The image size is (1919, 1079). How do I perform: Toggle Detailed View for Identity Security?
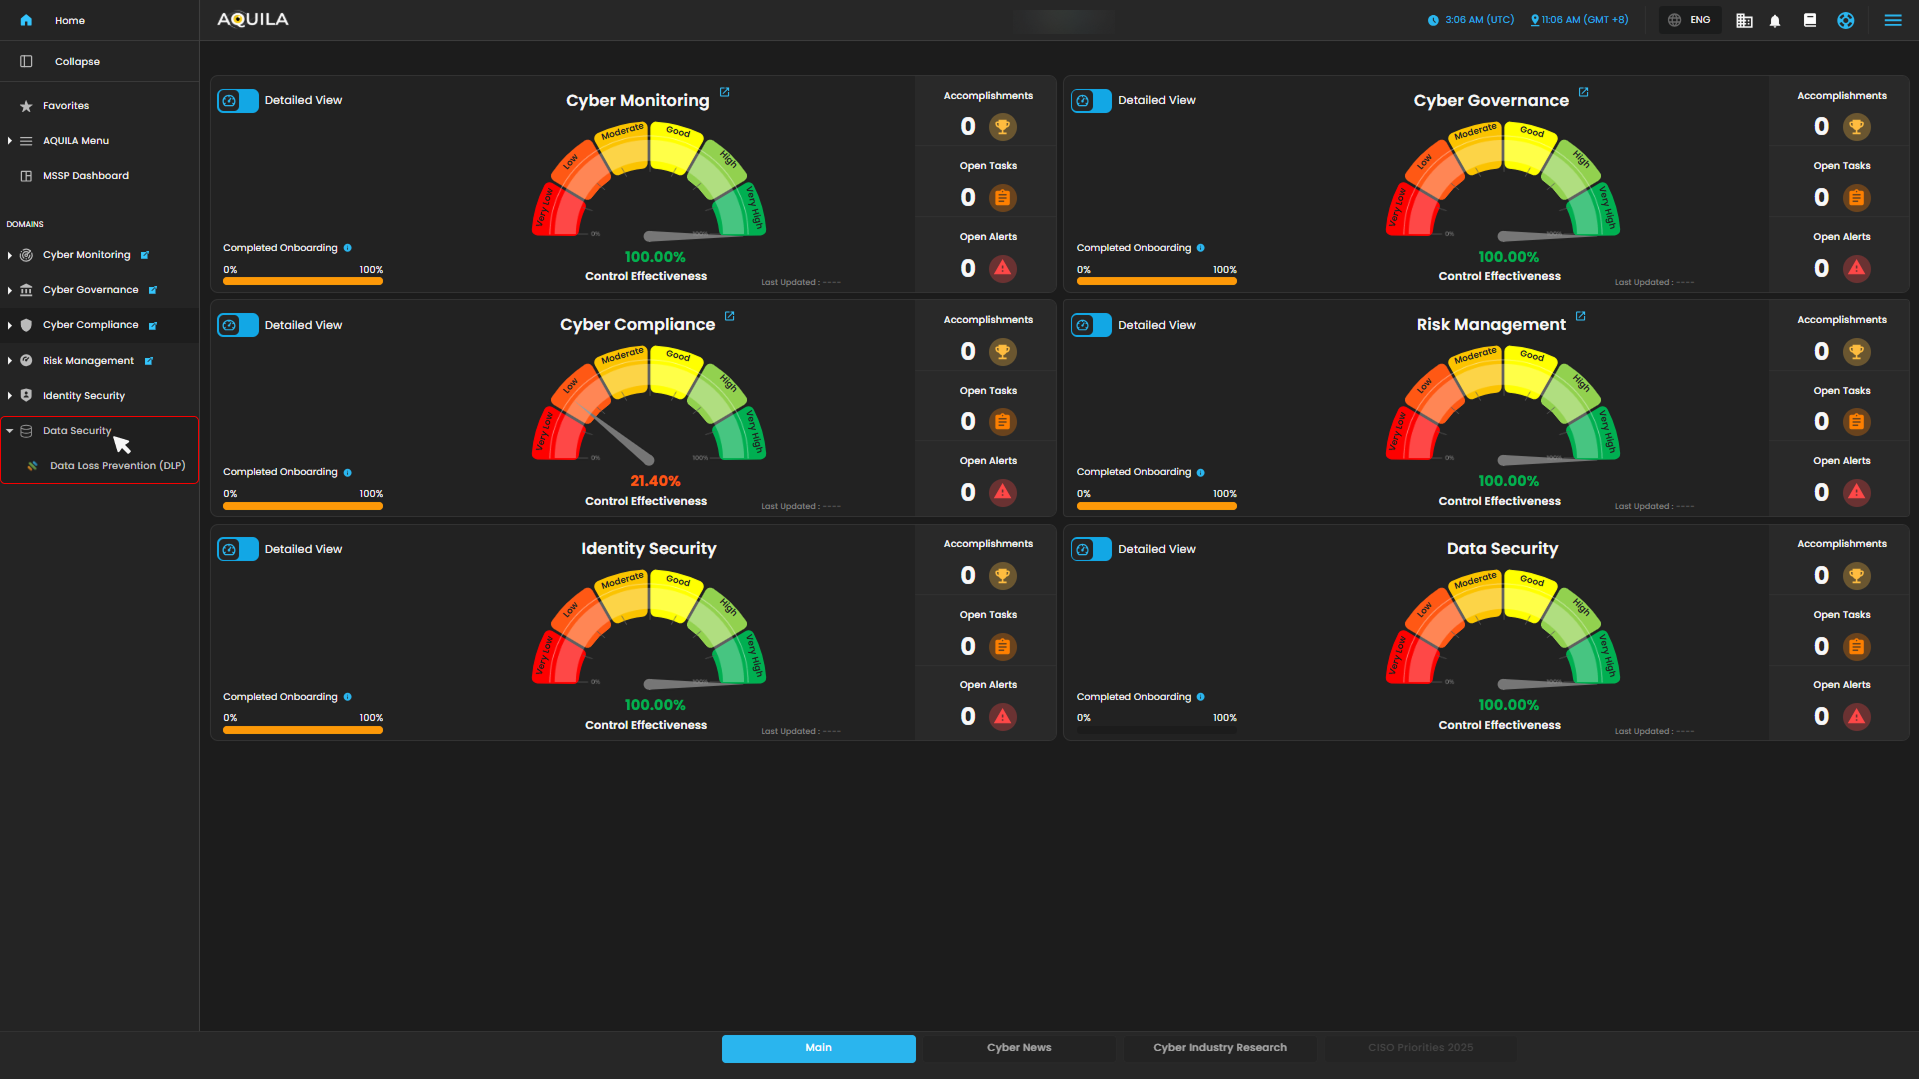pyautogui.click(x=238, y=549)
